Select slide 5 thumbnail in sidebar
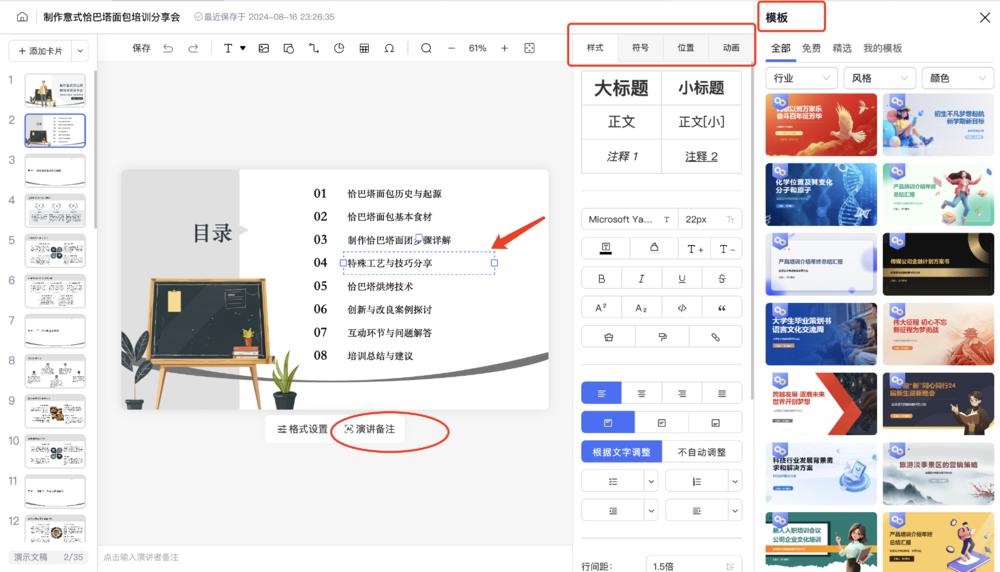1000x572 pixels. click(55, 250)
